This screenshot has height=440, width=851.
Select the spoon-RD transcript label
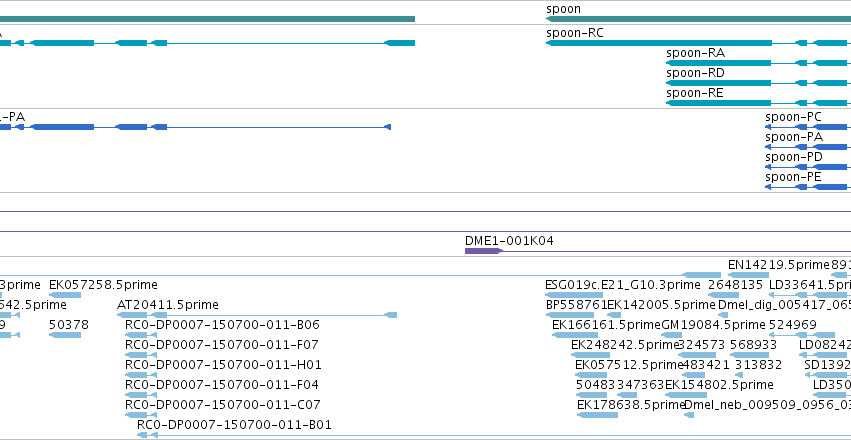(695, 73)
